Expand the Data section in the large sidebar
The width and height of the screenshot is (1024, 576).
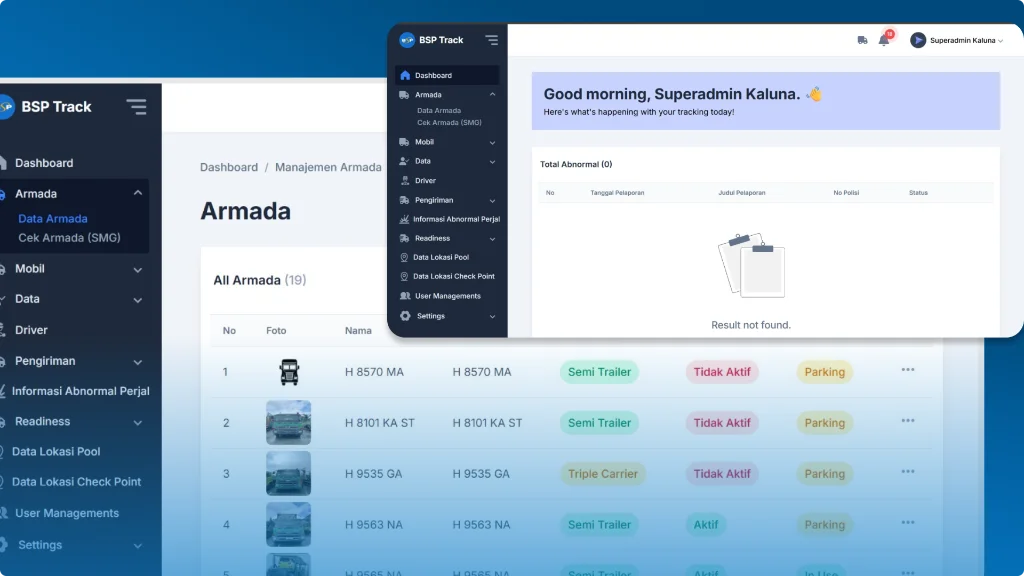point(138,300)
